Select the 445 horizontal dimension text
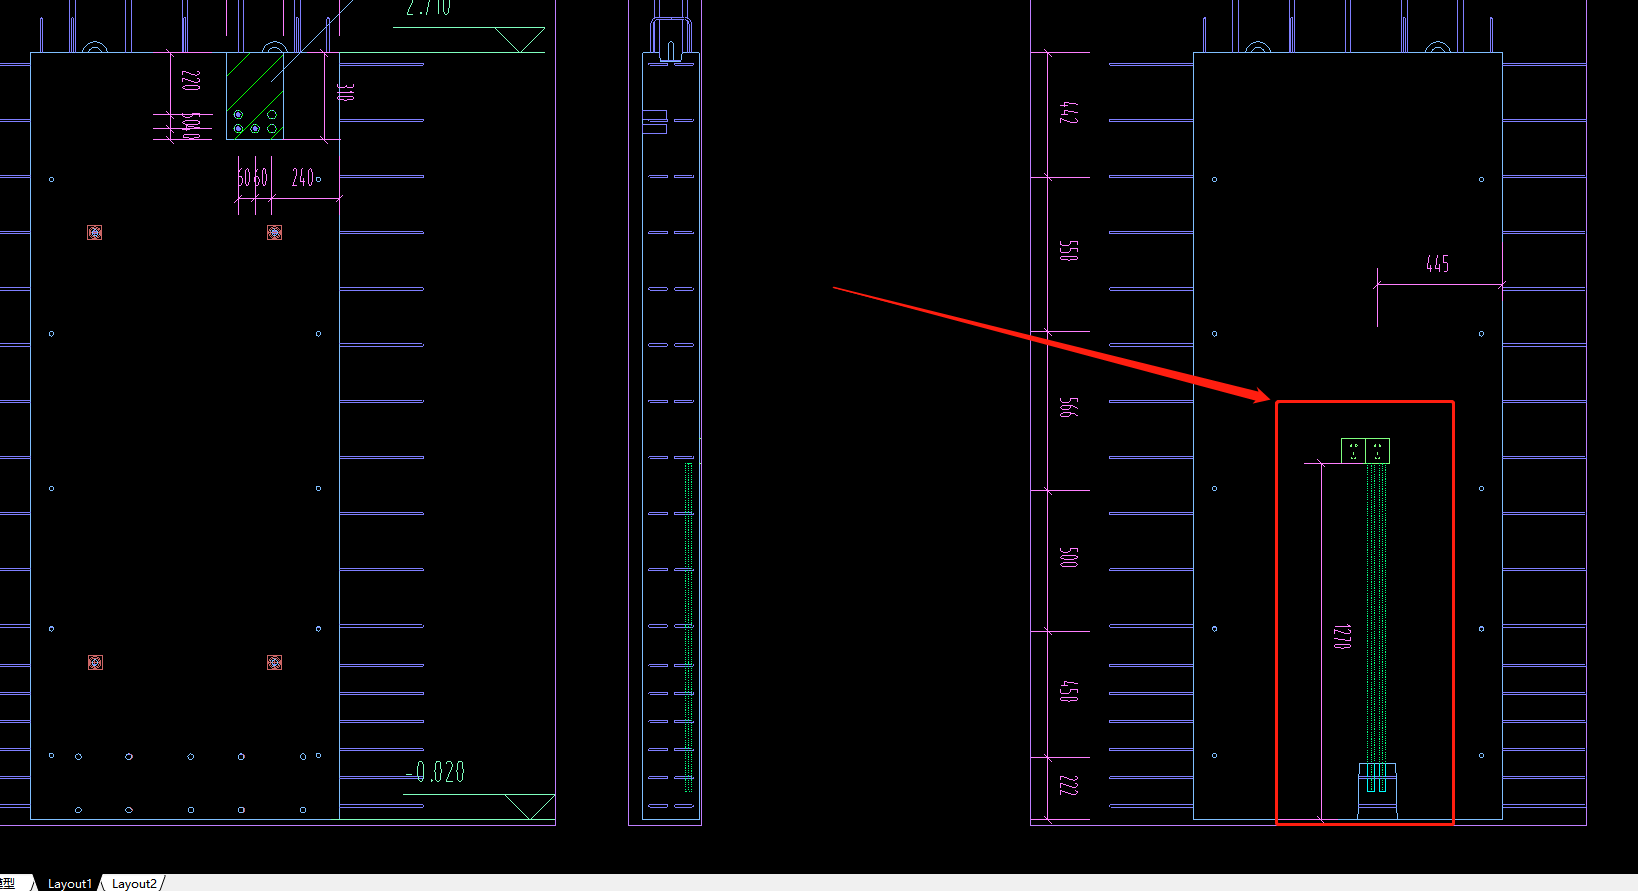The width and height of the screenshot is (1638, 891). (x=1437, y=264)
